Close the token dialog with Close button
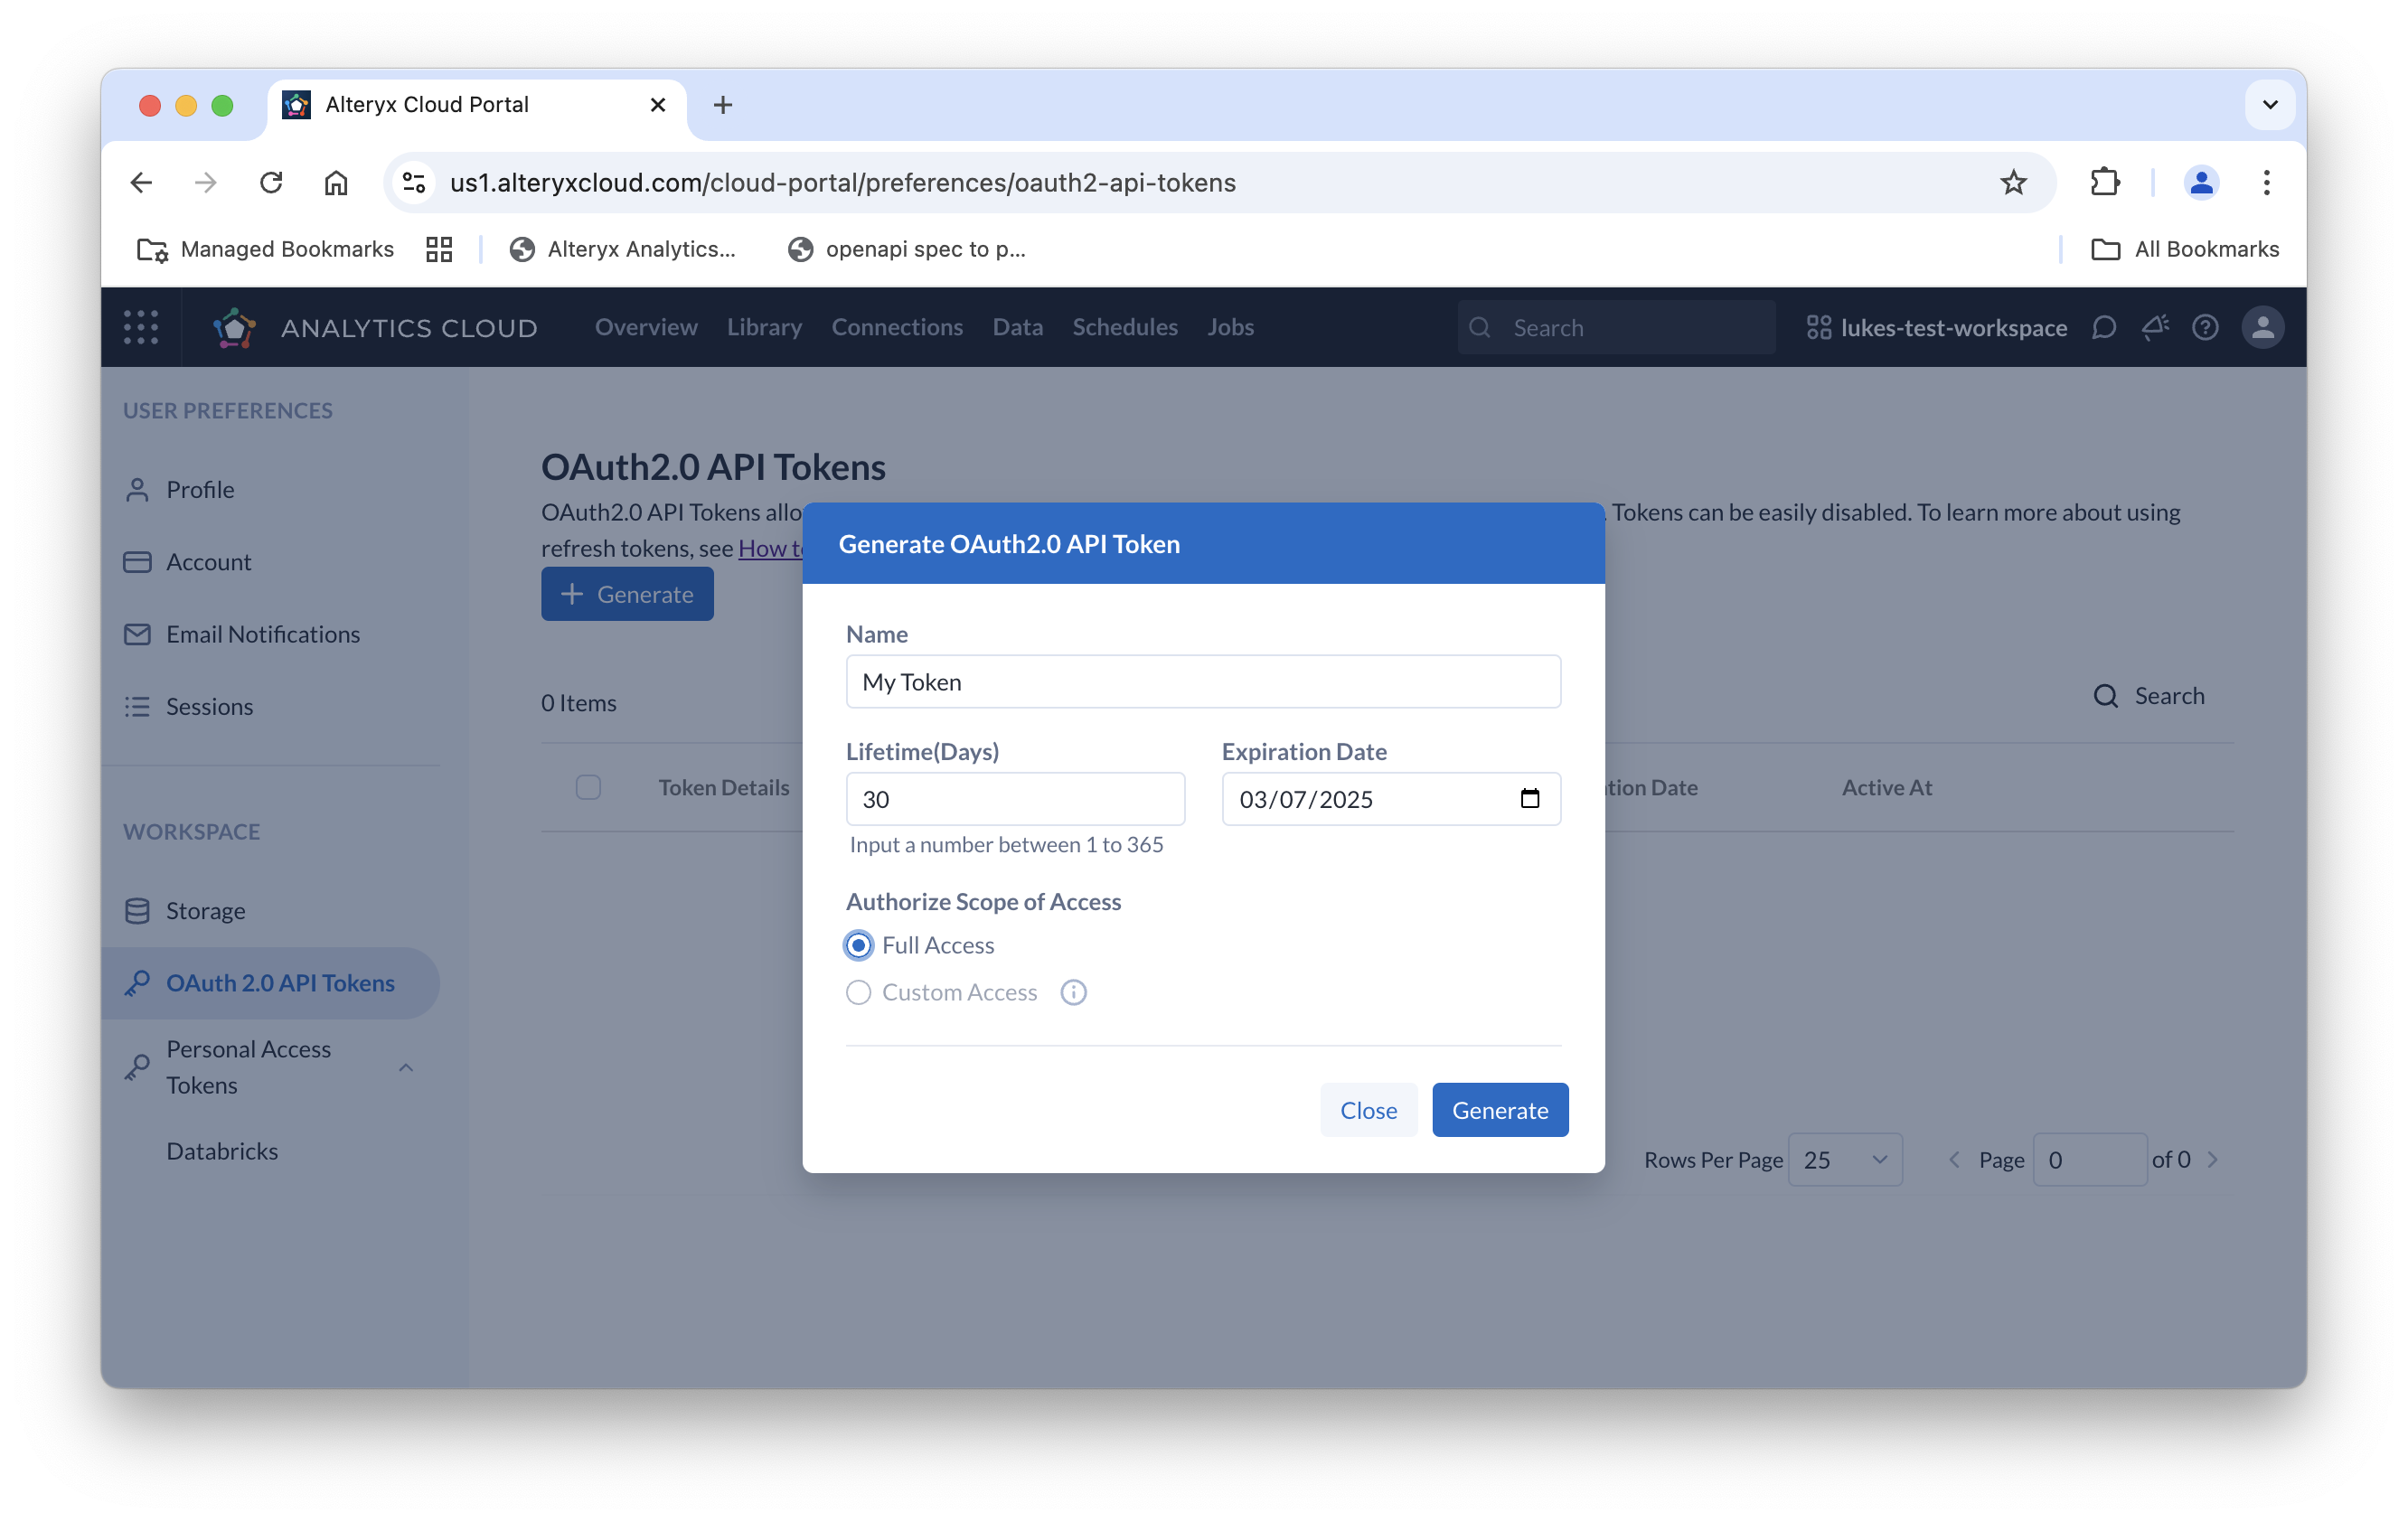 pos(1368,1110)
